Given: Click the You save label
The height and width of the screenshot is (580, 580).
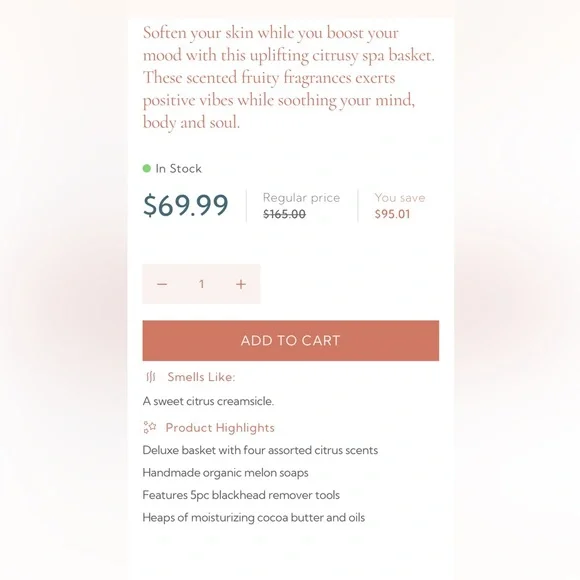Looking at the screenshot, I should [x=400, y=198].
